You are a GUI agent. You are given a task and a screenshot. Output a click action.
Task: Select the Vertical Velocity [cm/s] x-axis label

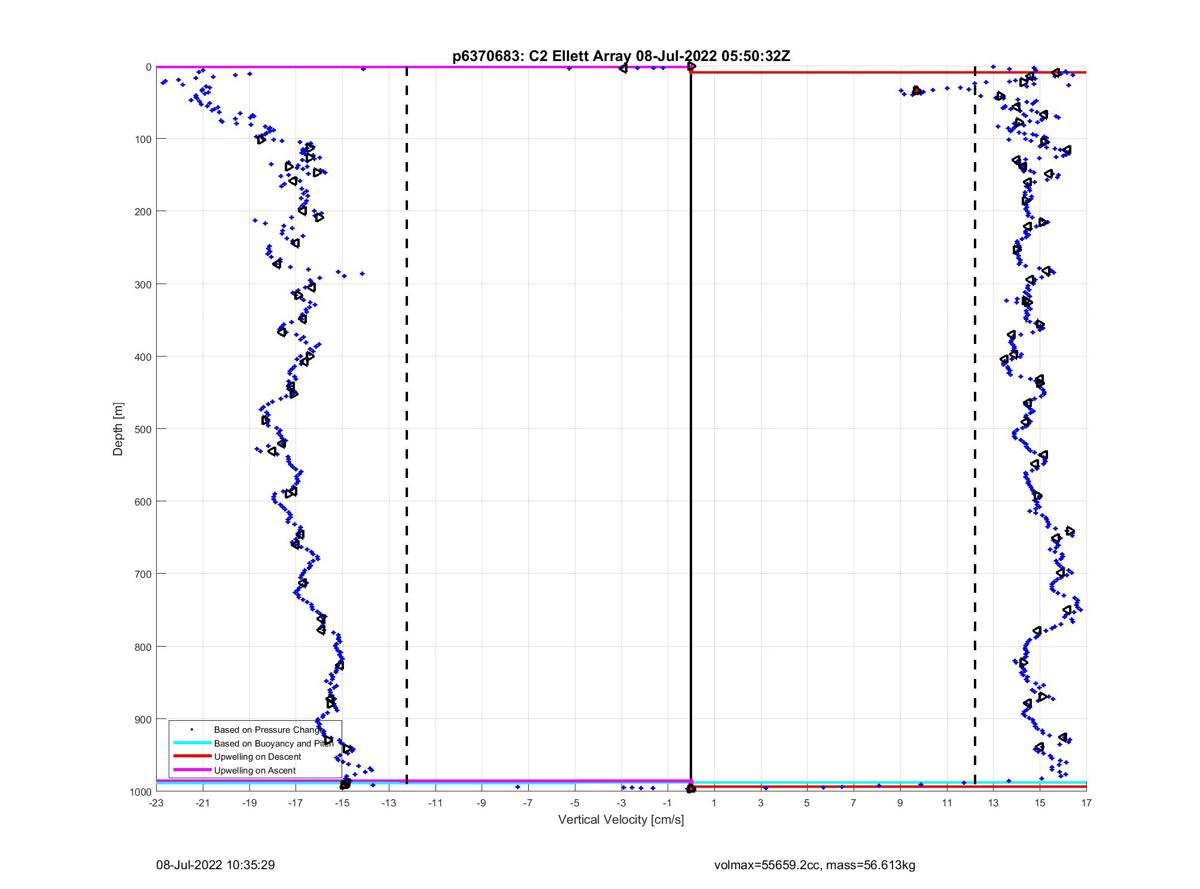pos(621,820)
